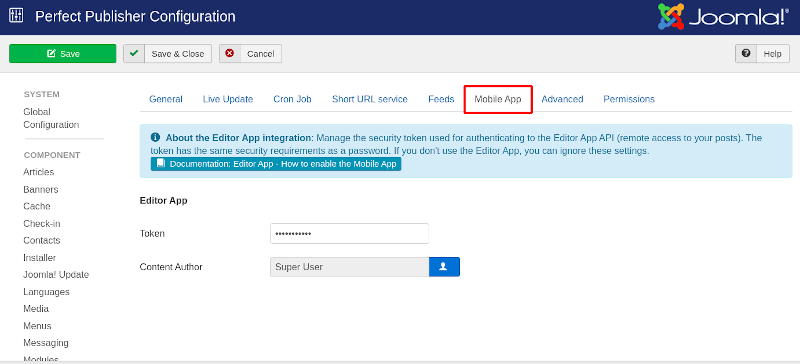The height and width of the screenshot is (364, 800).
Task: Click the Save & Close button text
Action: pos(178,54)
